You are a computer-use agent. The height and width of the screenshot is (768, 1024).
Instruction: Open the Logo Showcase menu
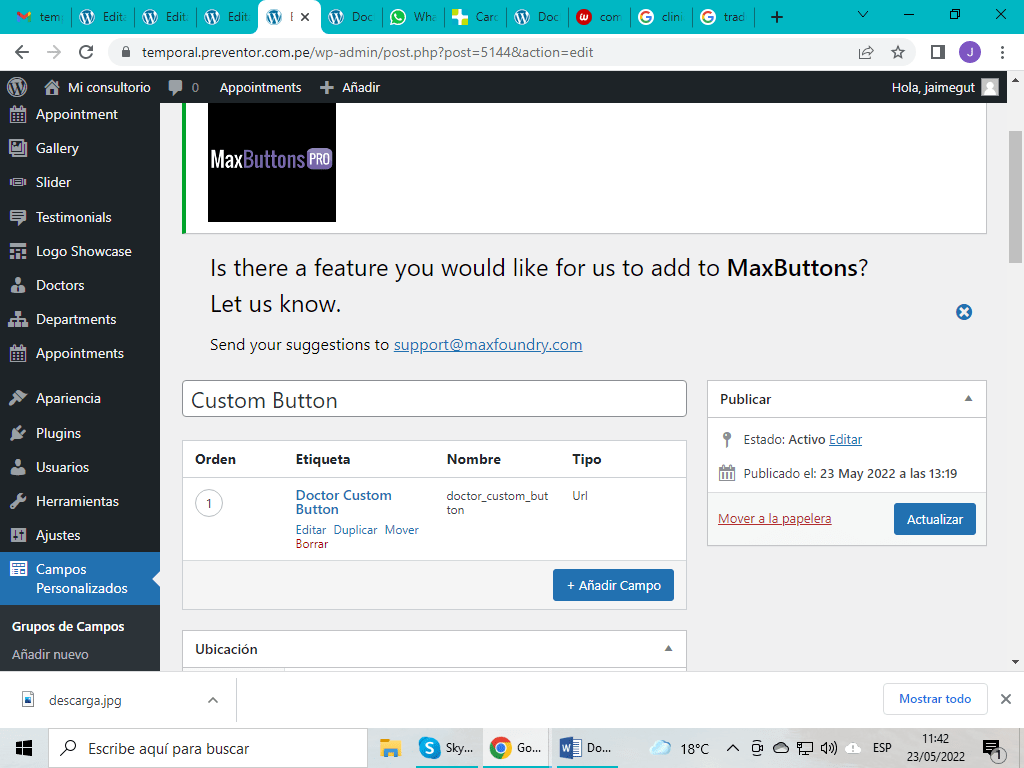click(84, 251)
